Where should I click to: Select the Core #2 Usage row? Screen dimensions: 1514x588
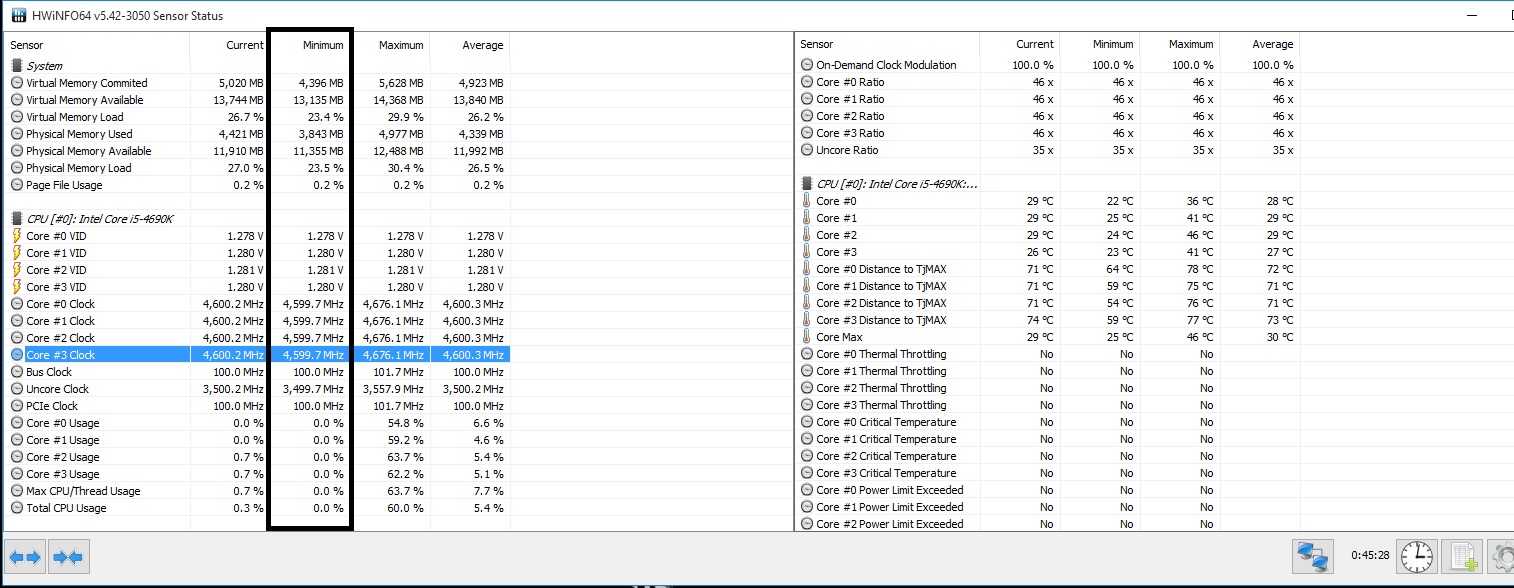point(258,457)
